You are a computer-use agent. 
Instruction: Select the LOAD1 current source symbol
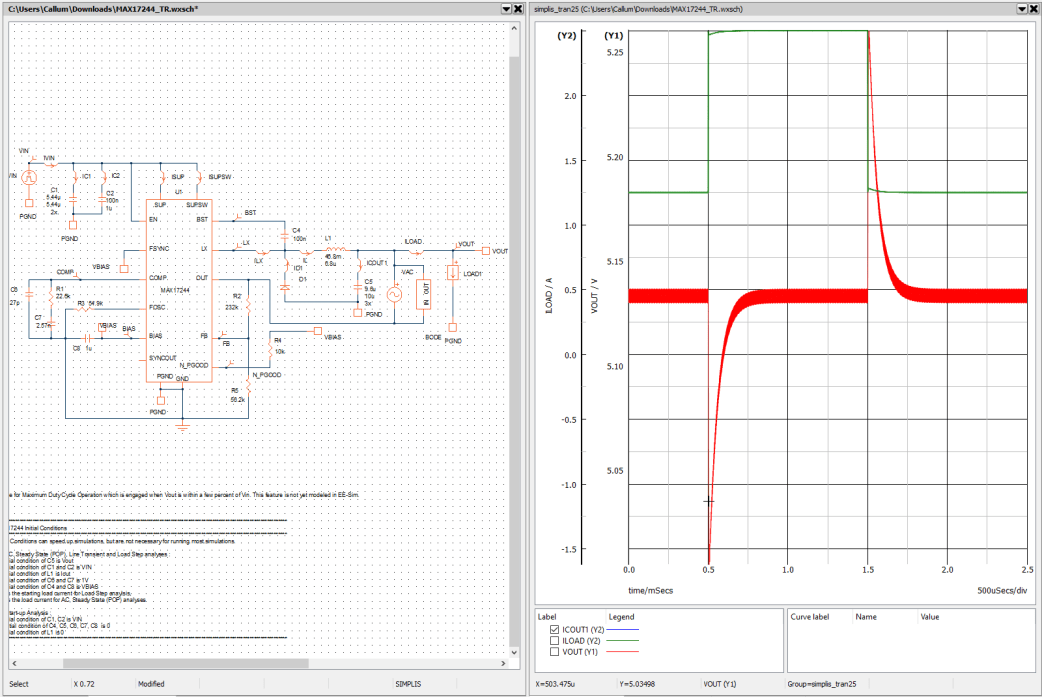(453, 273)
